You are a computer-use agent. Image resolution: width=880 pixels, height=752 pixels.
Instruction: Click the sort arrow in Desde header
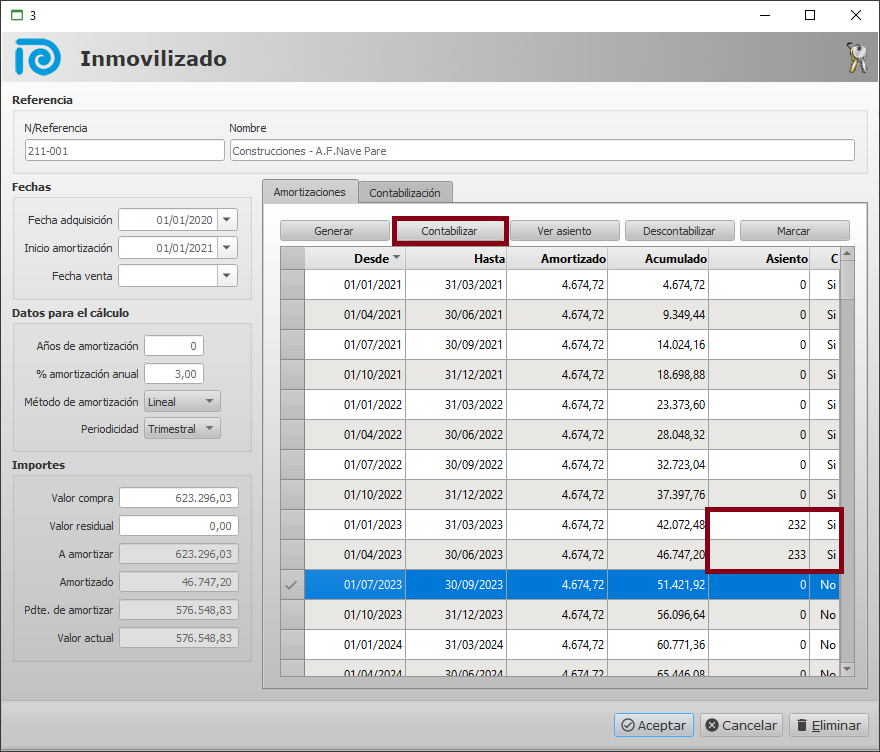[x=397, y=258]
